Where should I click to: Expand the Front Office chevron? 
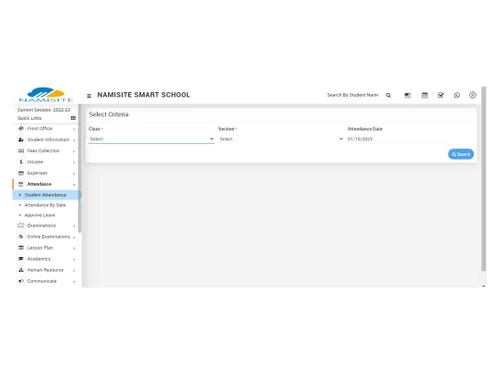(x=74, y=129)
